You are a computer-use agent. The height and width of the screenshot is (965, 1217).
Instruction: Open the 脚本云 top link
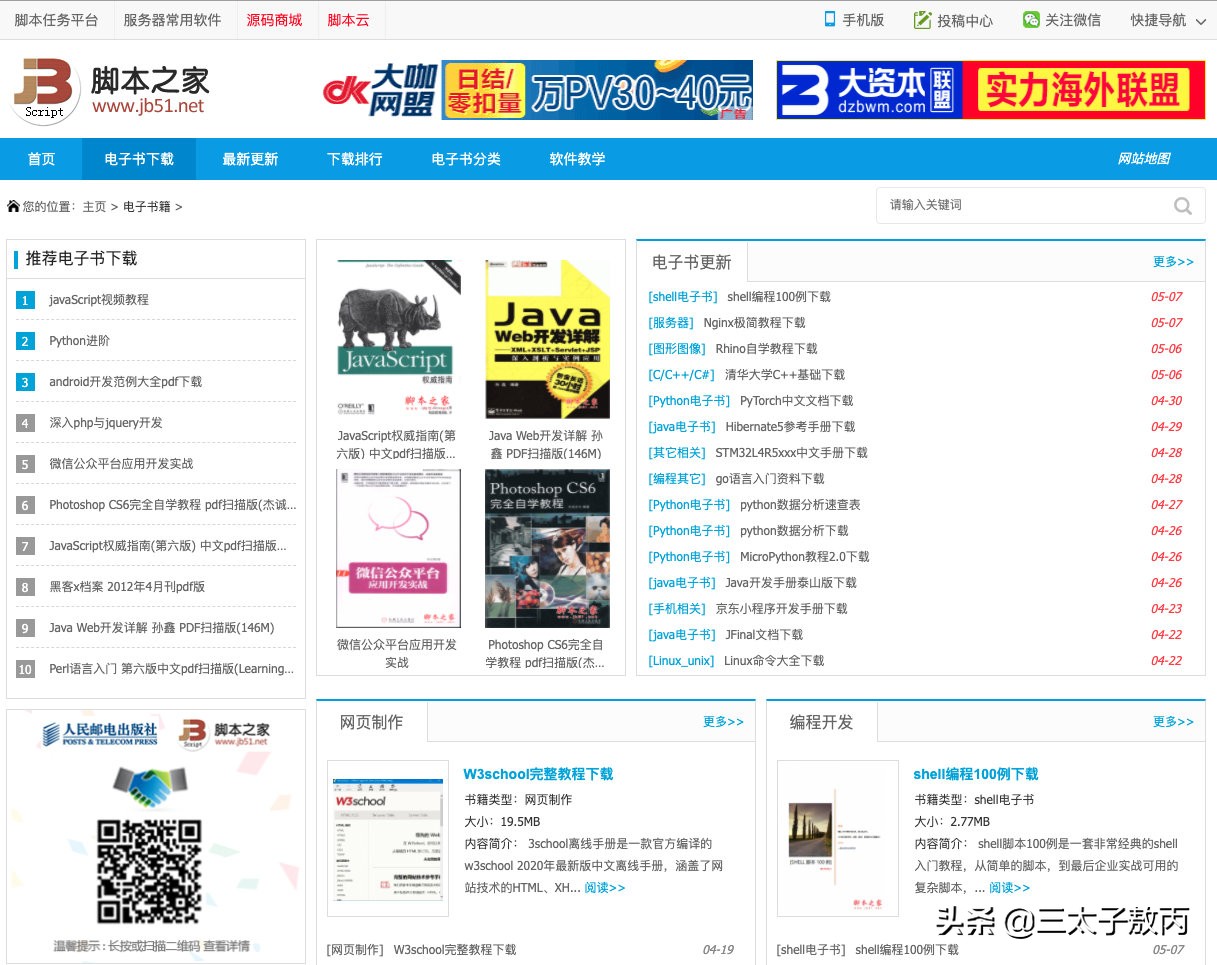pos(348,20)
